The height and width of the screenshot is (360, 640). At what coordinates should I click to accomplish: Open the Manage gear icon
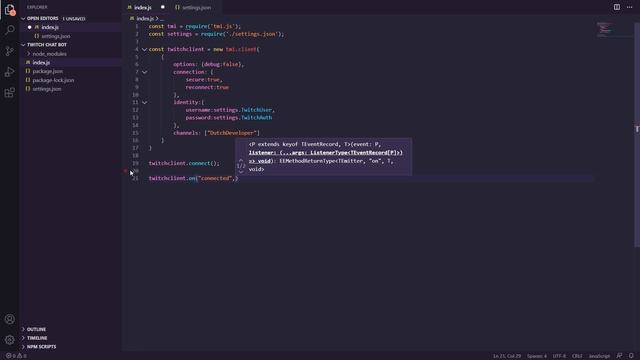click(x=9, y=340)
